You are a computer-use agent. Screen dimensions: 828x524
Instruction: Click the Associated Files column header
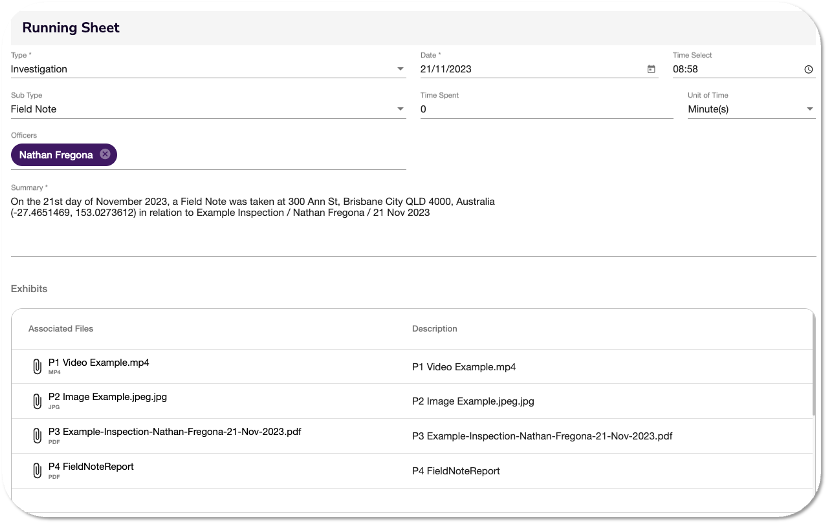pos(61,328)
